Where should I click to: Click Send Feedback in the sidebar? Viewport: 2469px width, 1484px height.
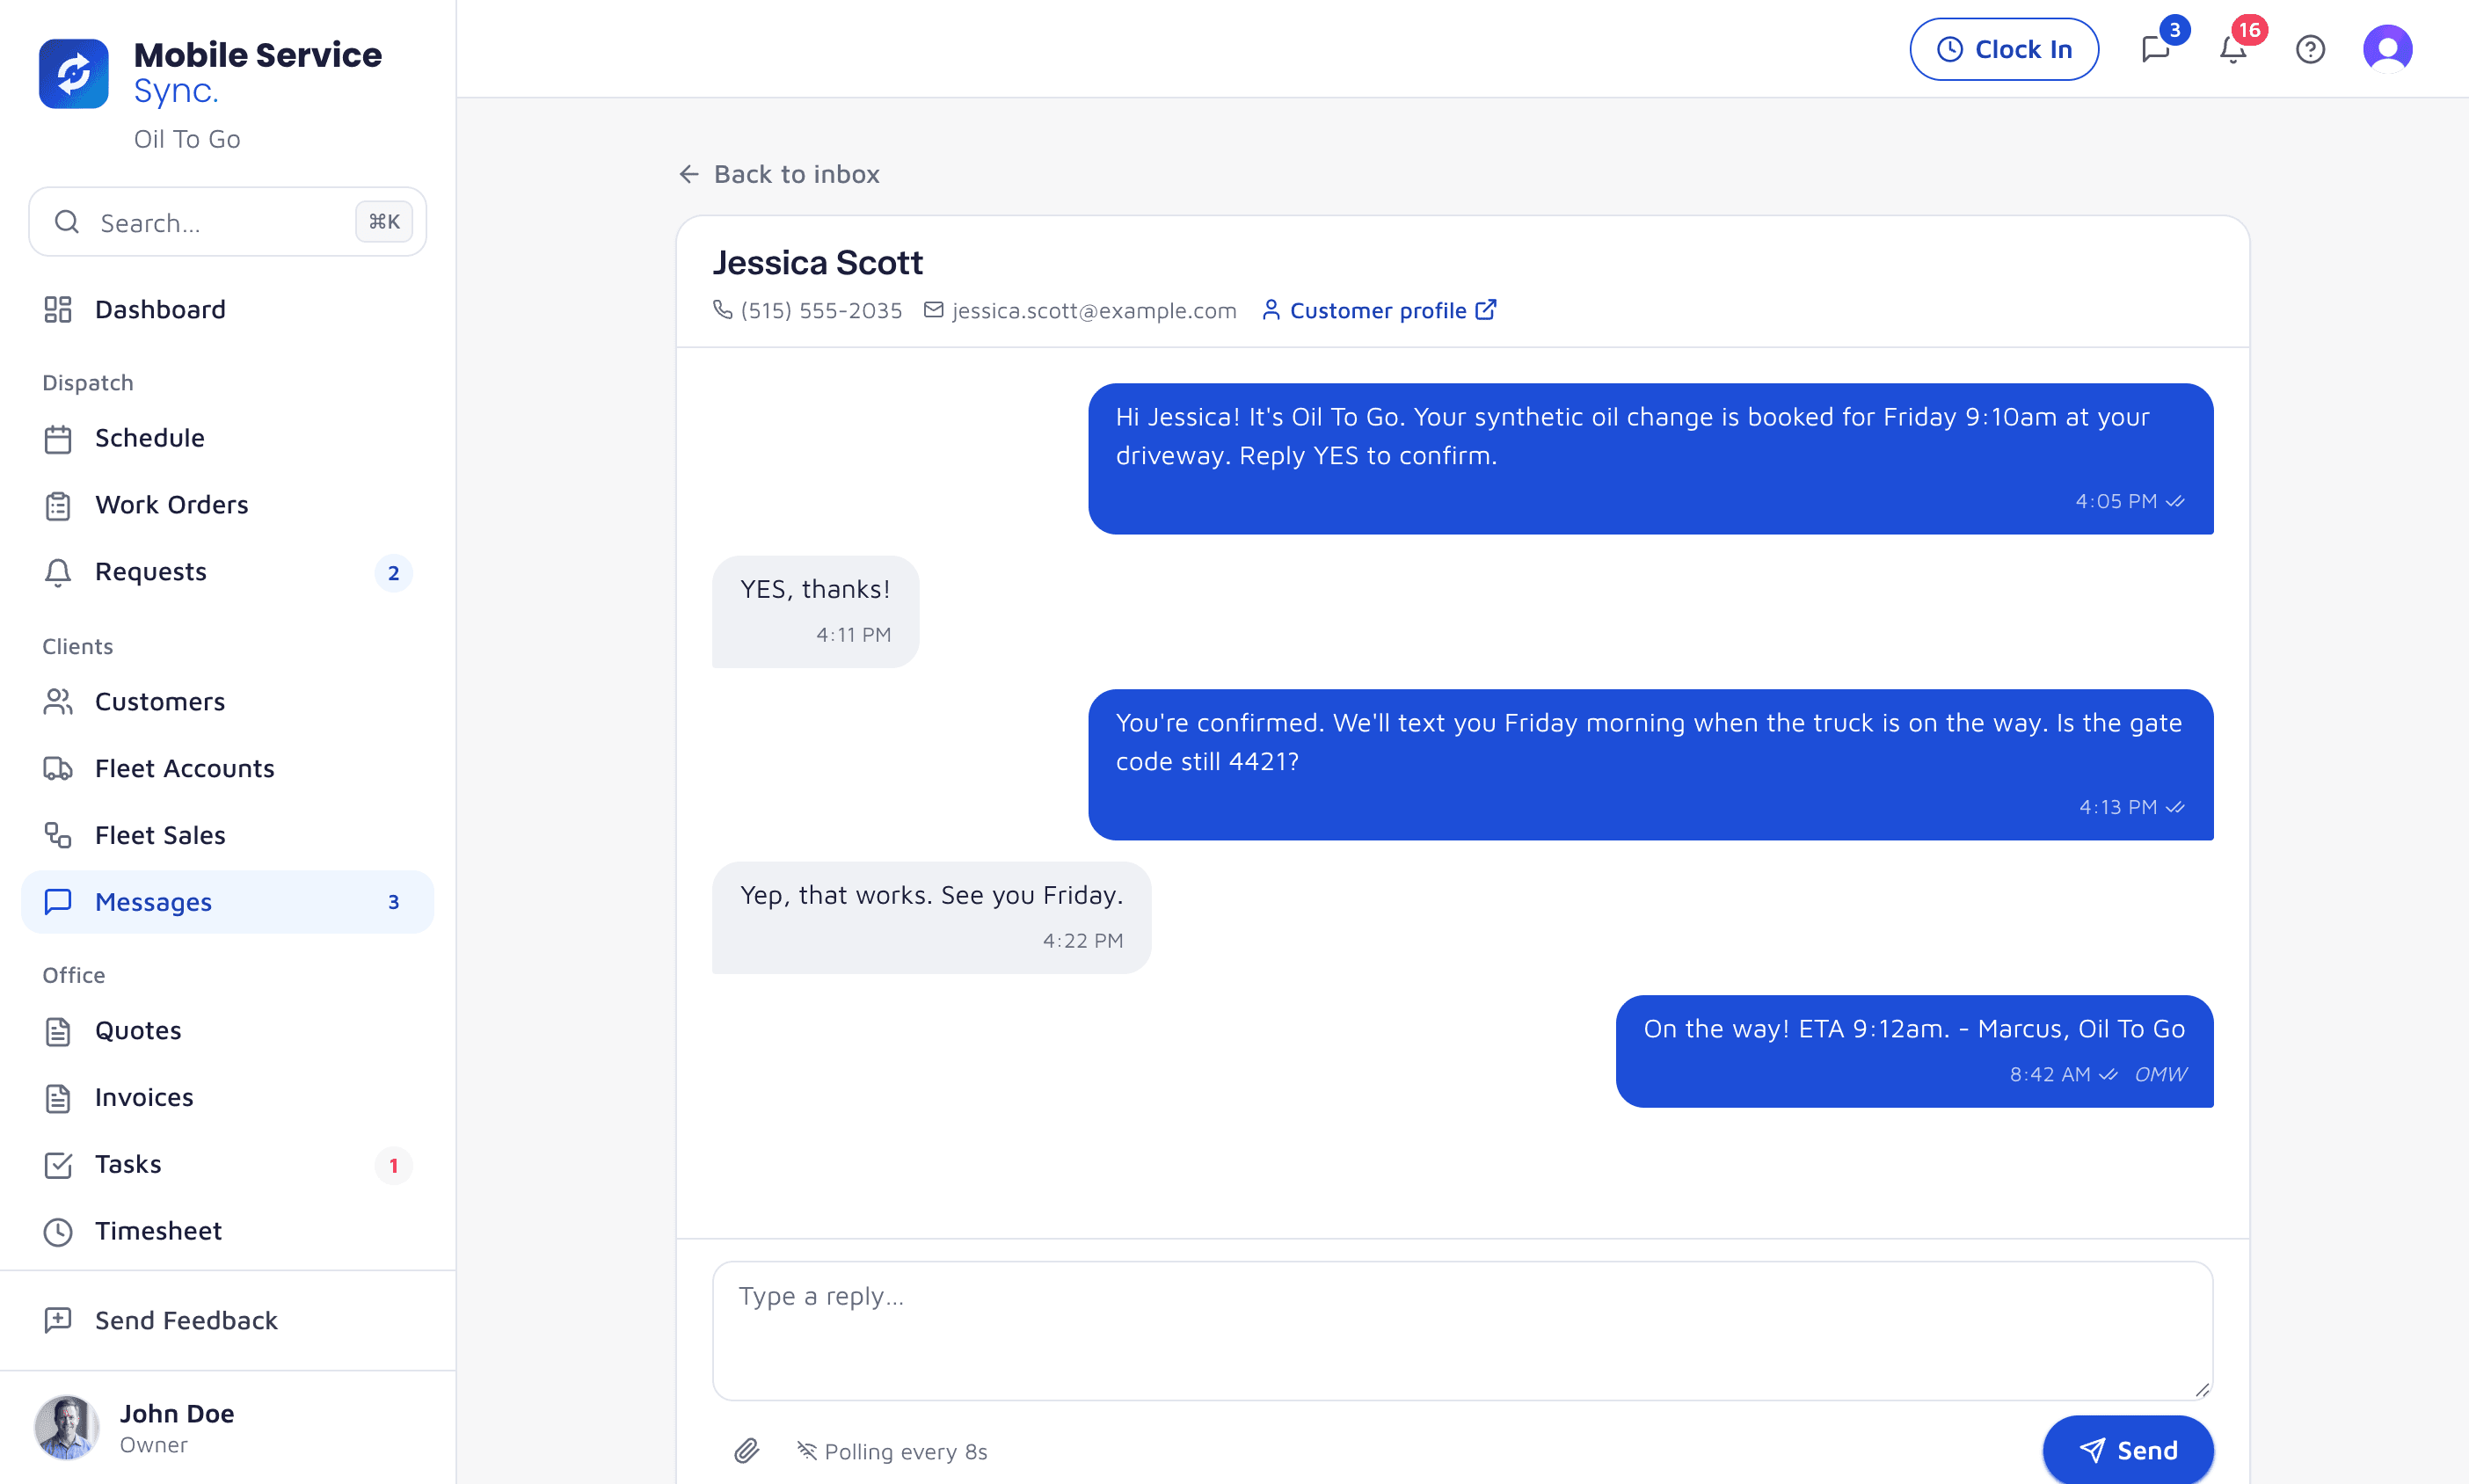tap(227, 1321)
